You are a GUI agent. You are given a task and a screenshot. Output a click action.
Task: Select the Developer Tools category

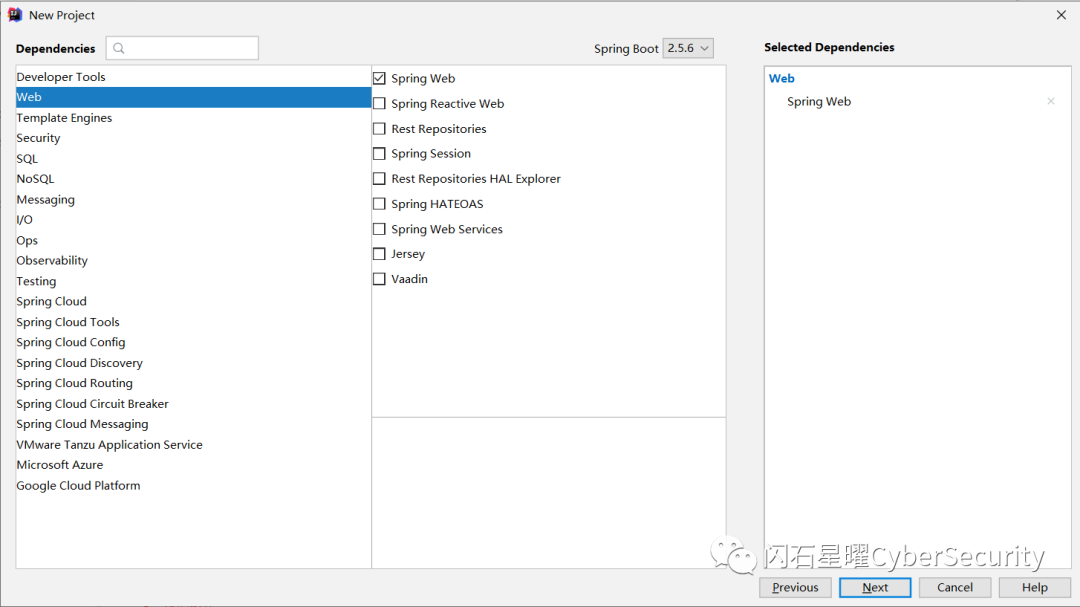click(x=194, y=76)
